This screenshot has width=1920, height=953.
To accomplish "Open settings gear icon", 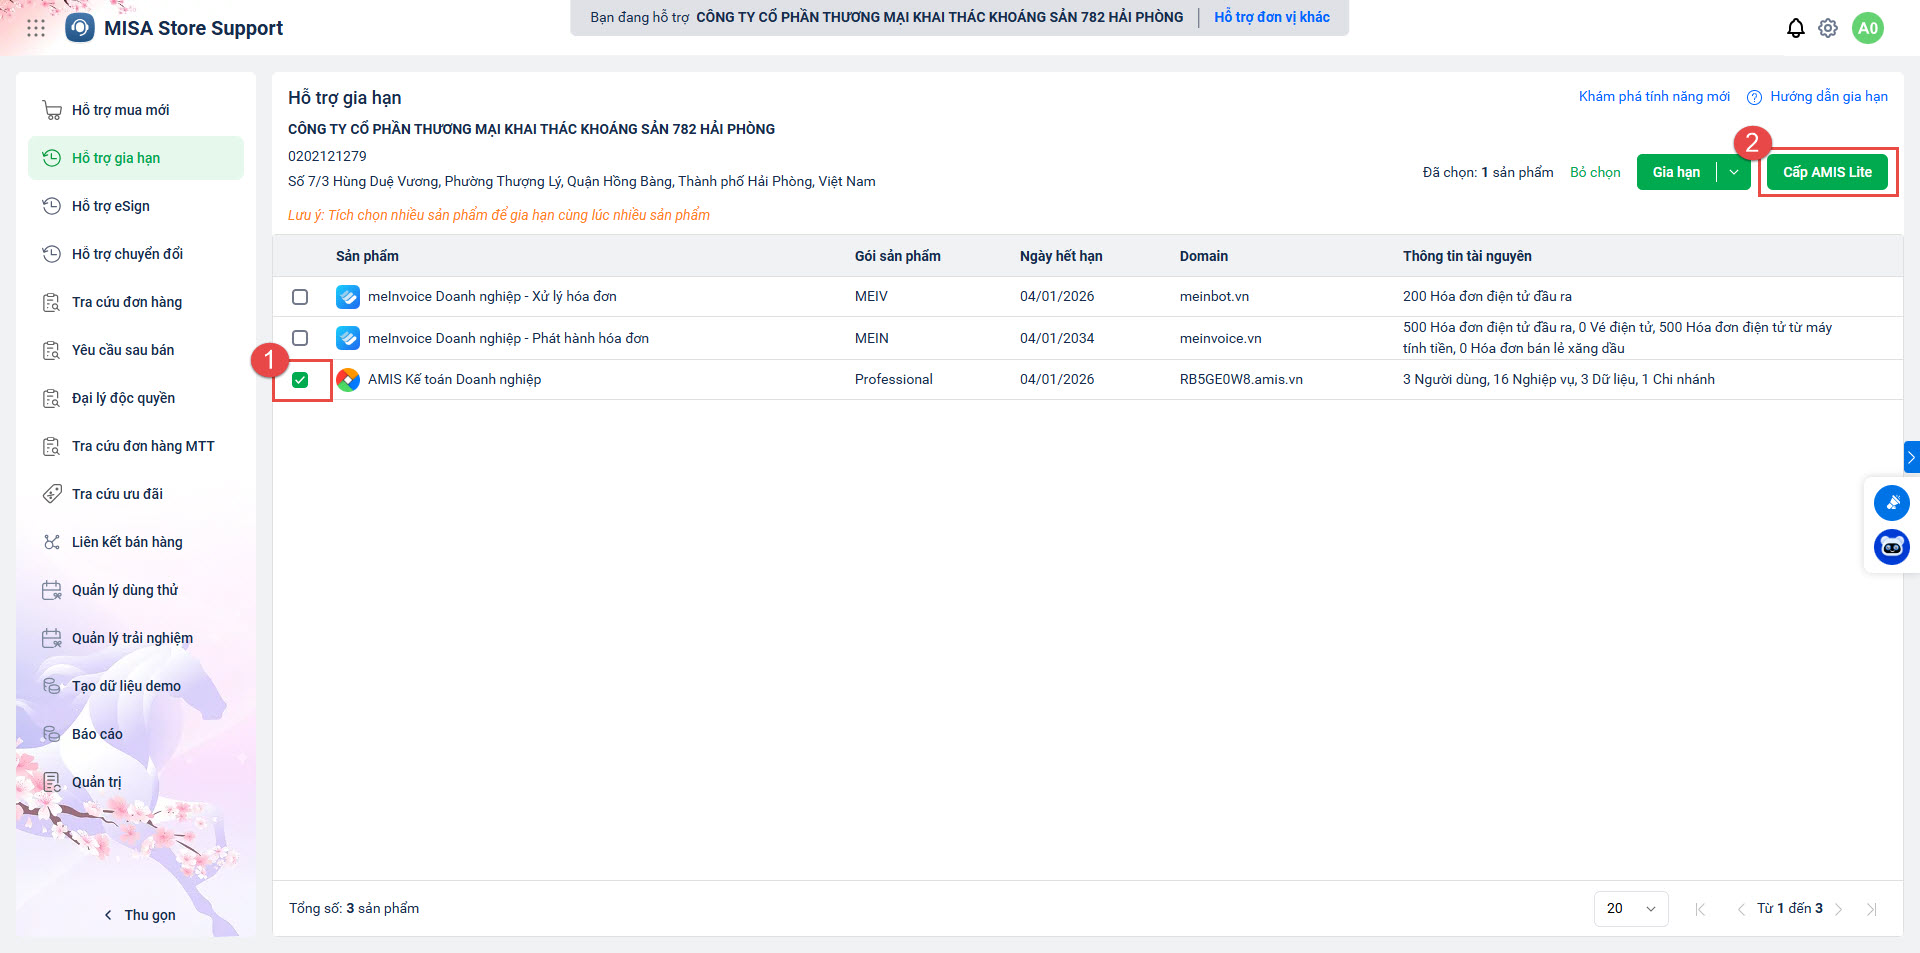I will click(1828, 28).
